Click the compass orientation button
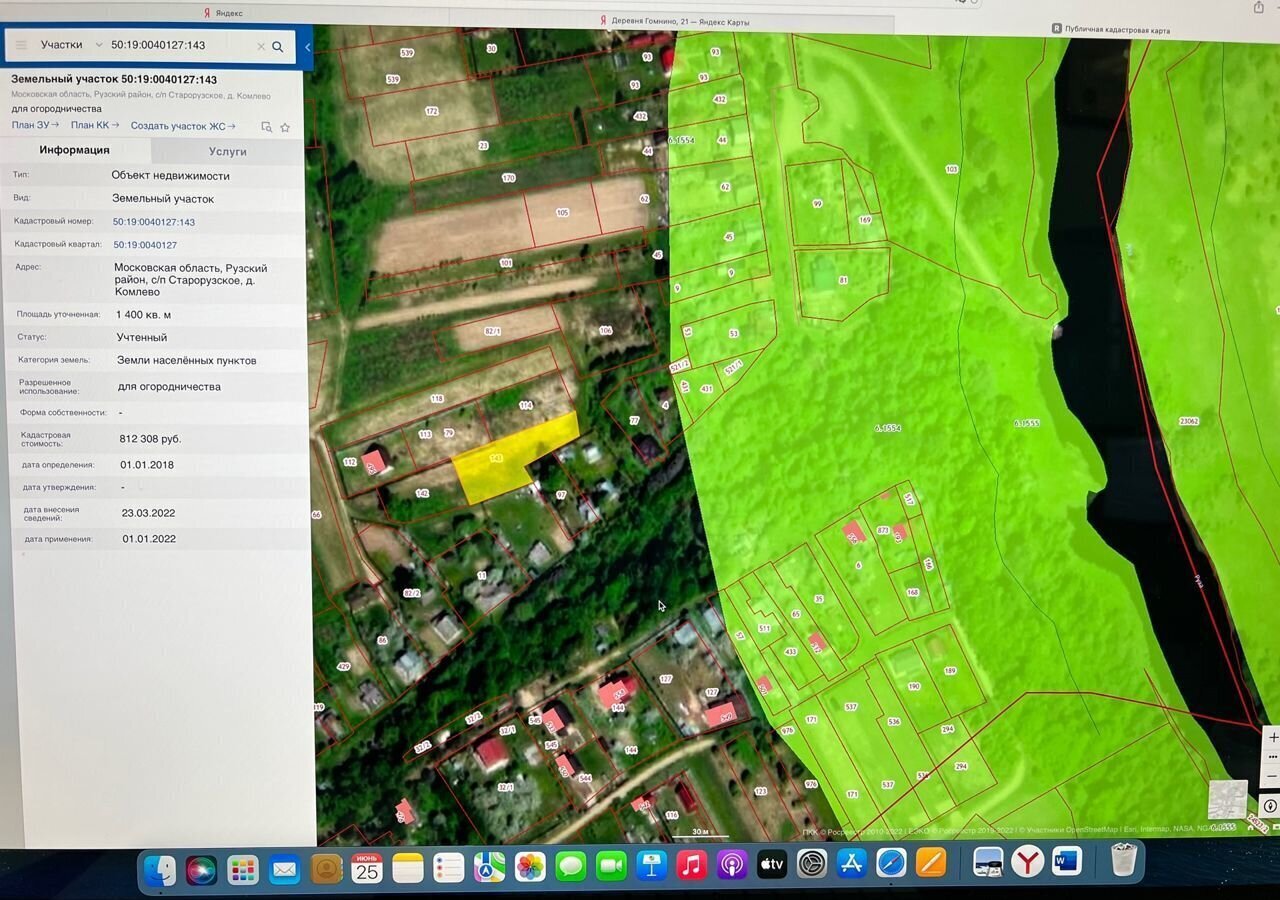Image resolution: width=1280 pixels, height=900 pixels. tap(1270, 806)
